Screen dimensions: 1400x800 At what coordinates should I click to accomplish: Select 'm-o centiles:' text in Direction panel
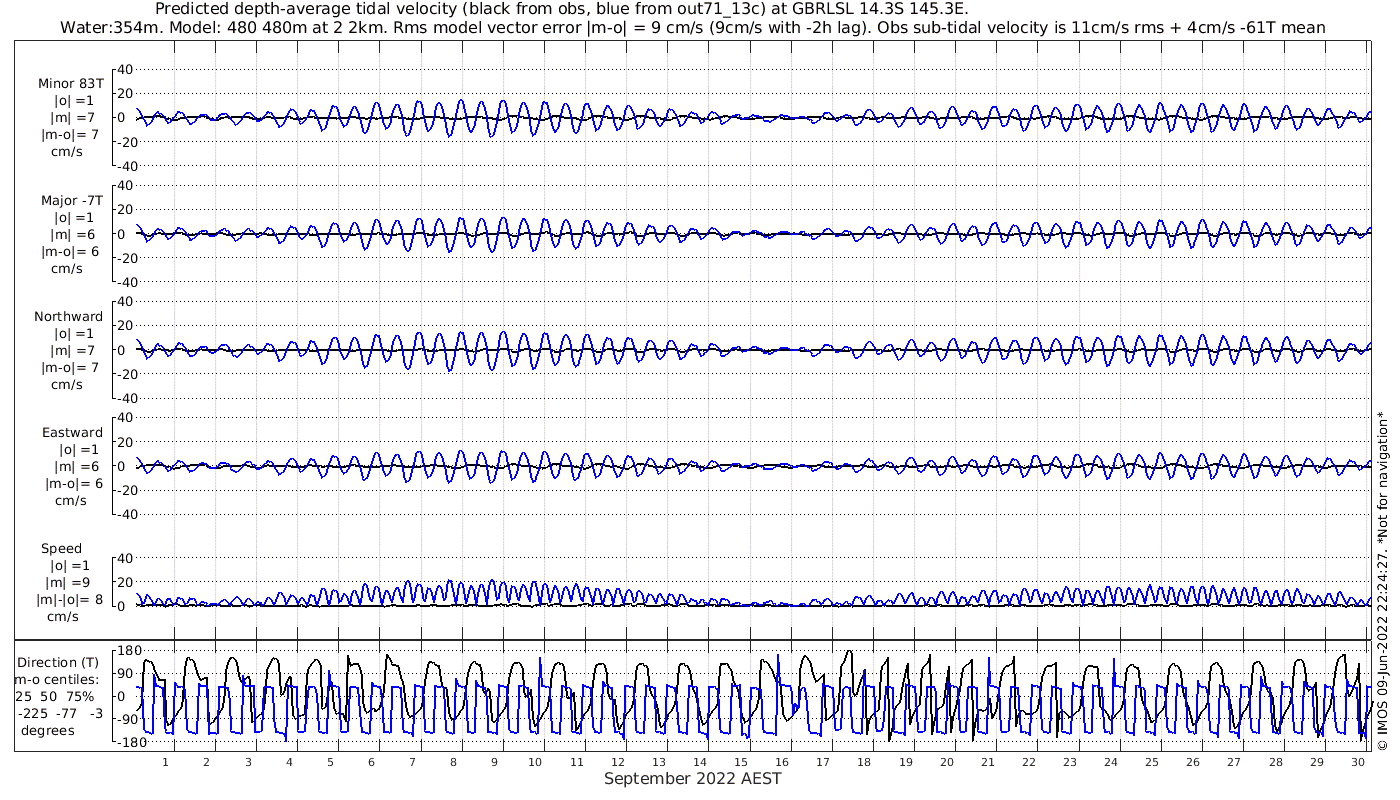click(x=56, y=679)
